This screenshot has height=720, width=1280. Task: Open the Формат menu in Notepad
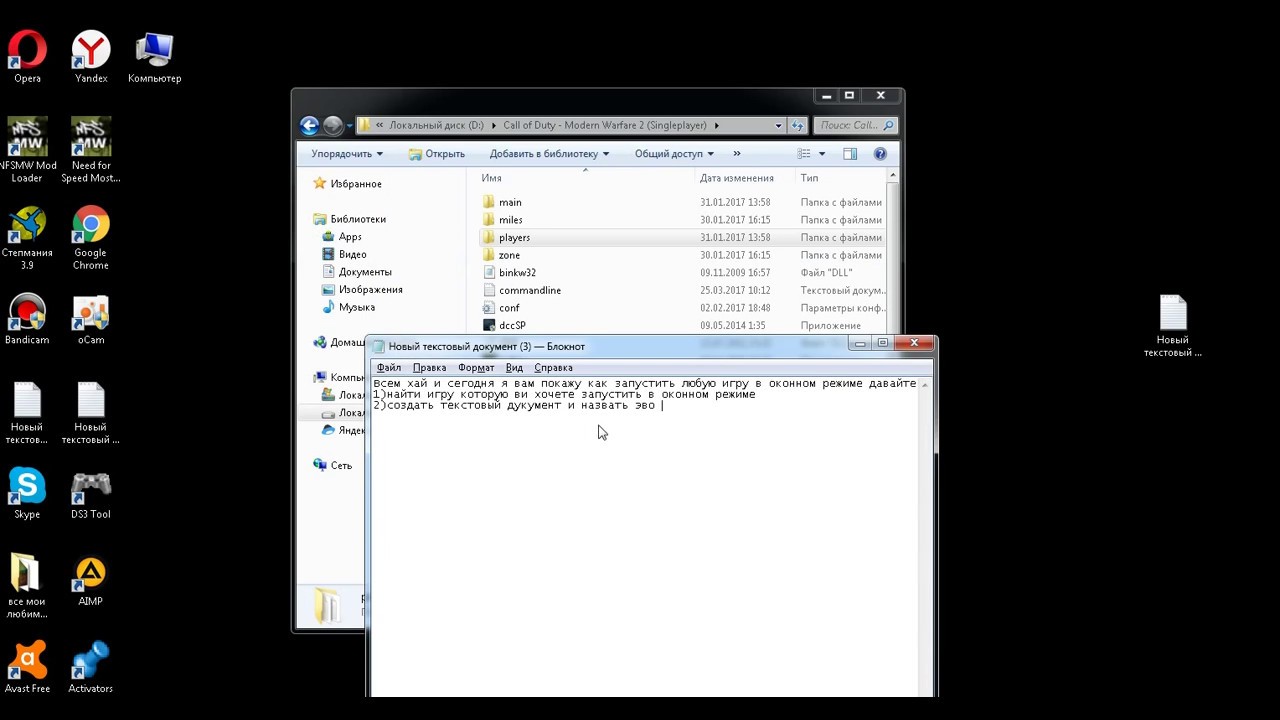pyautogui.click(x=476, y=368)
